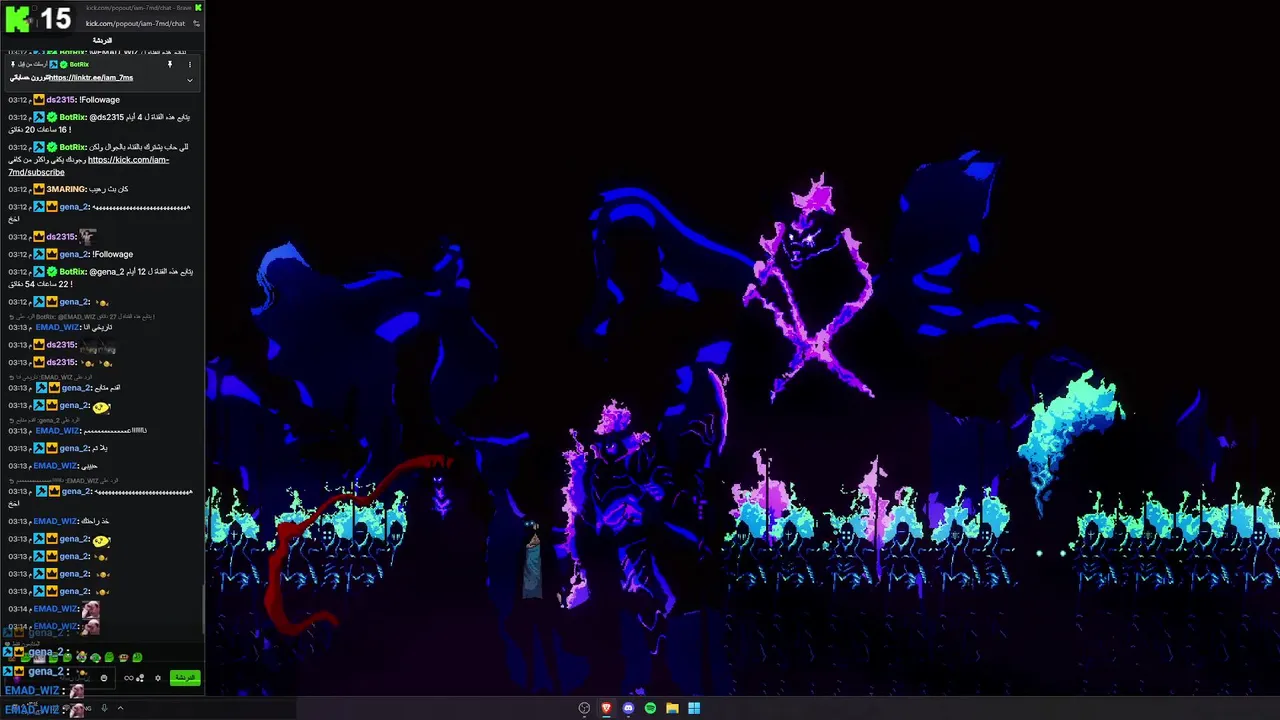Click the Arabic chat header title

coord(102,41)
